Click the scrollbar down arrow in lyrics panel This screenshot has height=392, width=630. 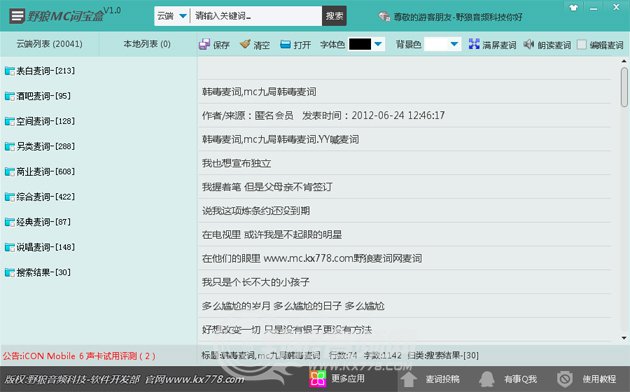tap(624, 338)
